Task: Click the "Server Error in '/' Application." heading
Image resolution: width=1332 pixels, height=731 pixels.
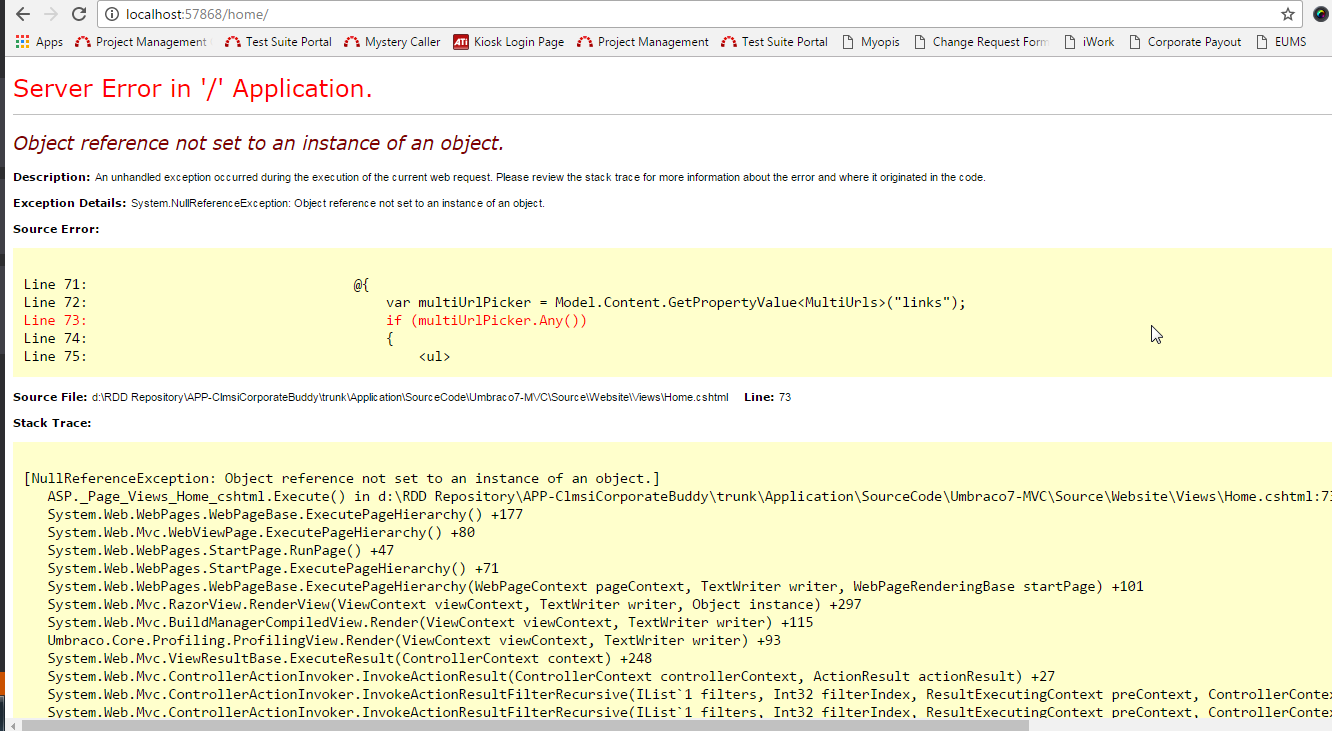Action: (x=193, y=89)
